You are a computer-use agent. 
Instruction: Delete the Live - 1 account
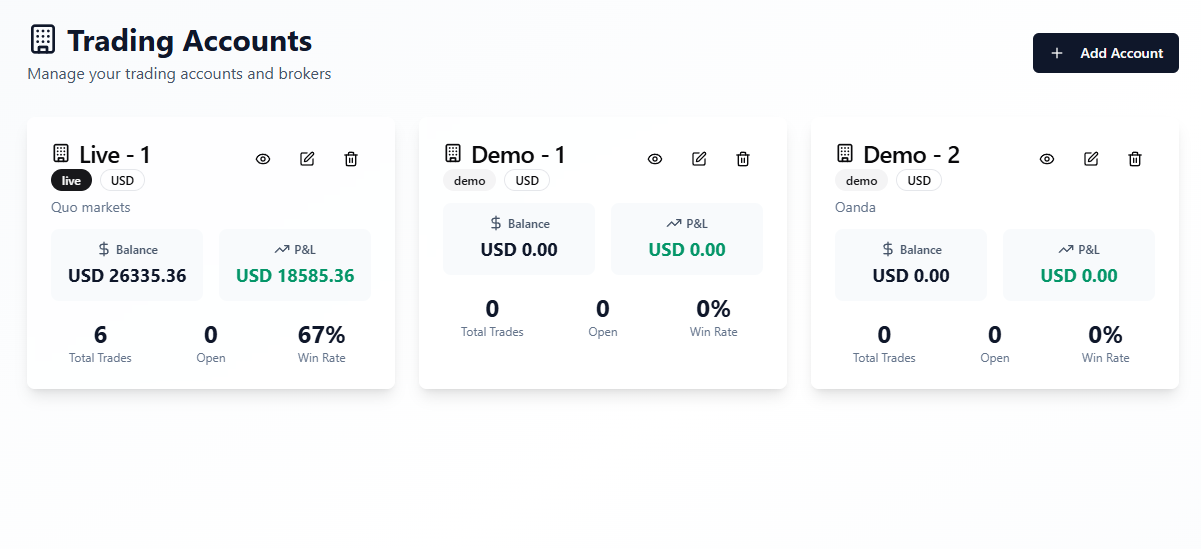coord(351,159)
